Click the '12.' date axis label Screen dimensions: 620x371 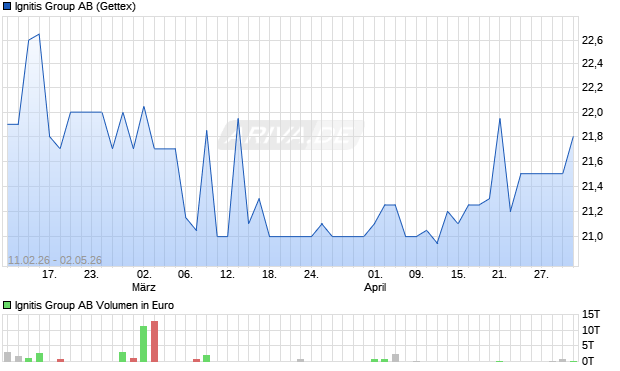[227, 274]
